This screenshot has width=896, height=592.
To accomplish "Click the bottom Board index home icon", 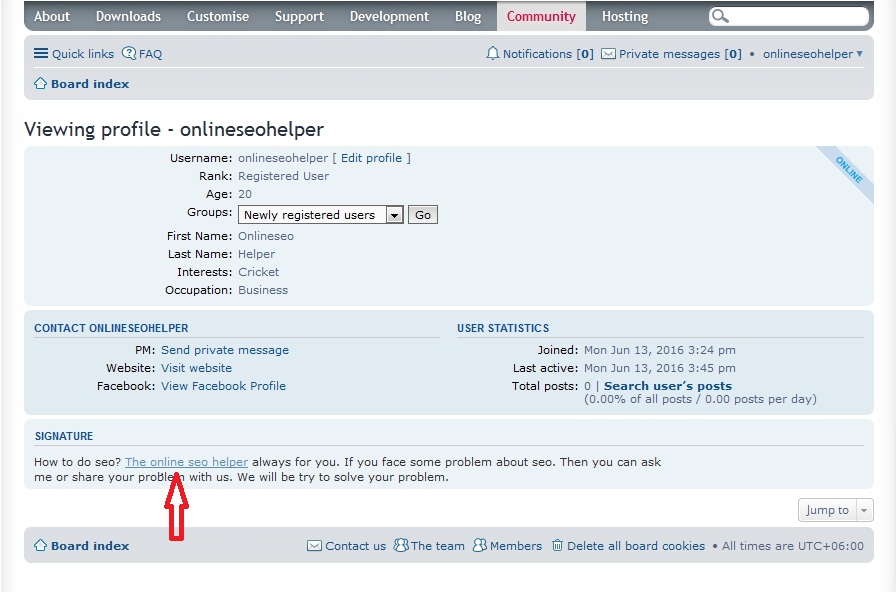I will (39, 546).
